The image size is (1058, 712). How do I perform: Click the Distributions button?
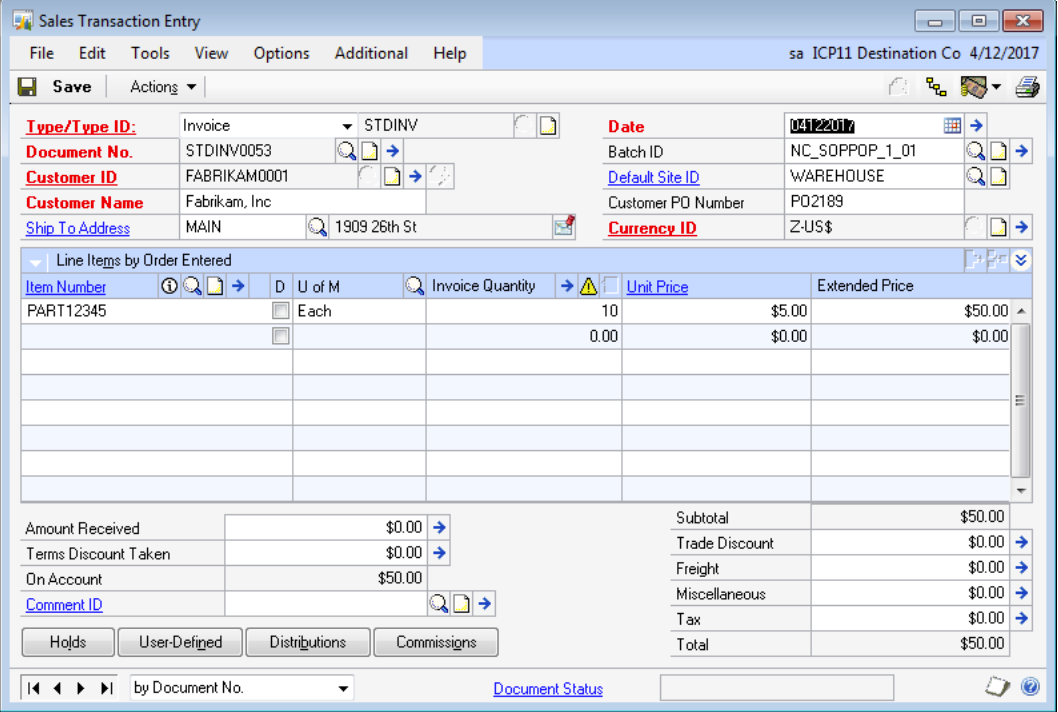click(x=308, y=642)
